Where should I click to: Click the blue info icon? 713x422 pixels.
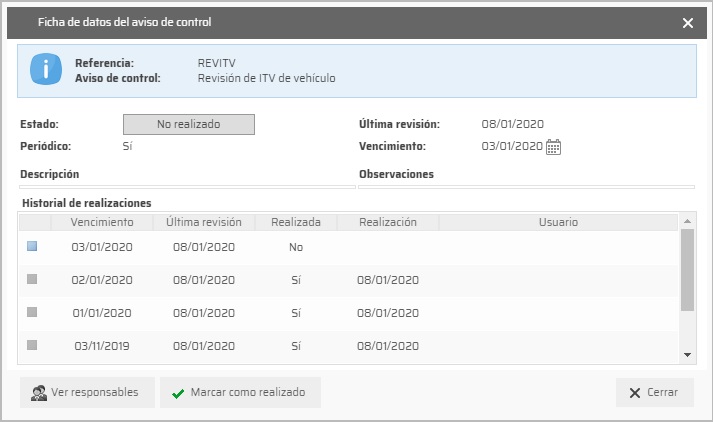[46, 70]
